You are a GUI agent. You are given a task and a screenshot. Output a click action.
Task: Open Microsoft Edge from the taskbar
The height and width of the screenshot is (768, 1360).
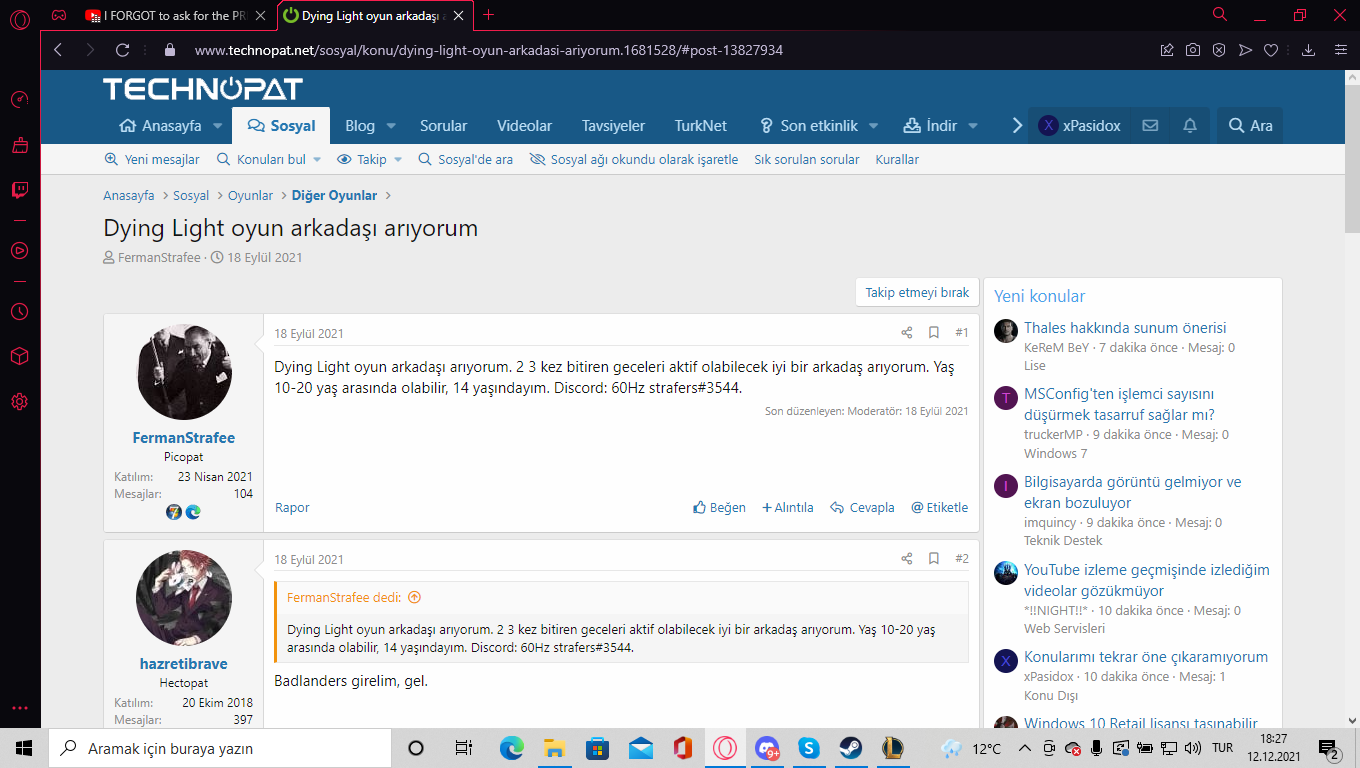[512, 748]
